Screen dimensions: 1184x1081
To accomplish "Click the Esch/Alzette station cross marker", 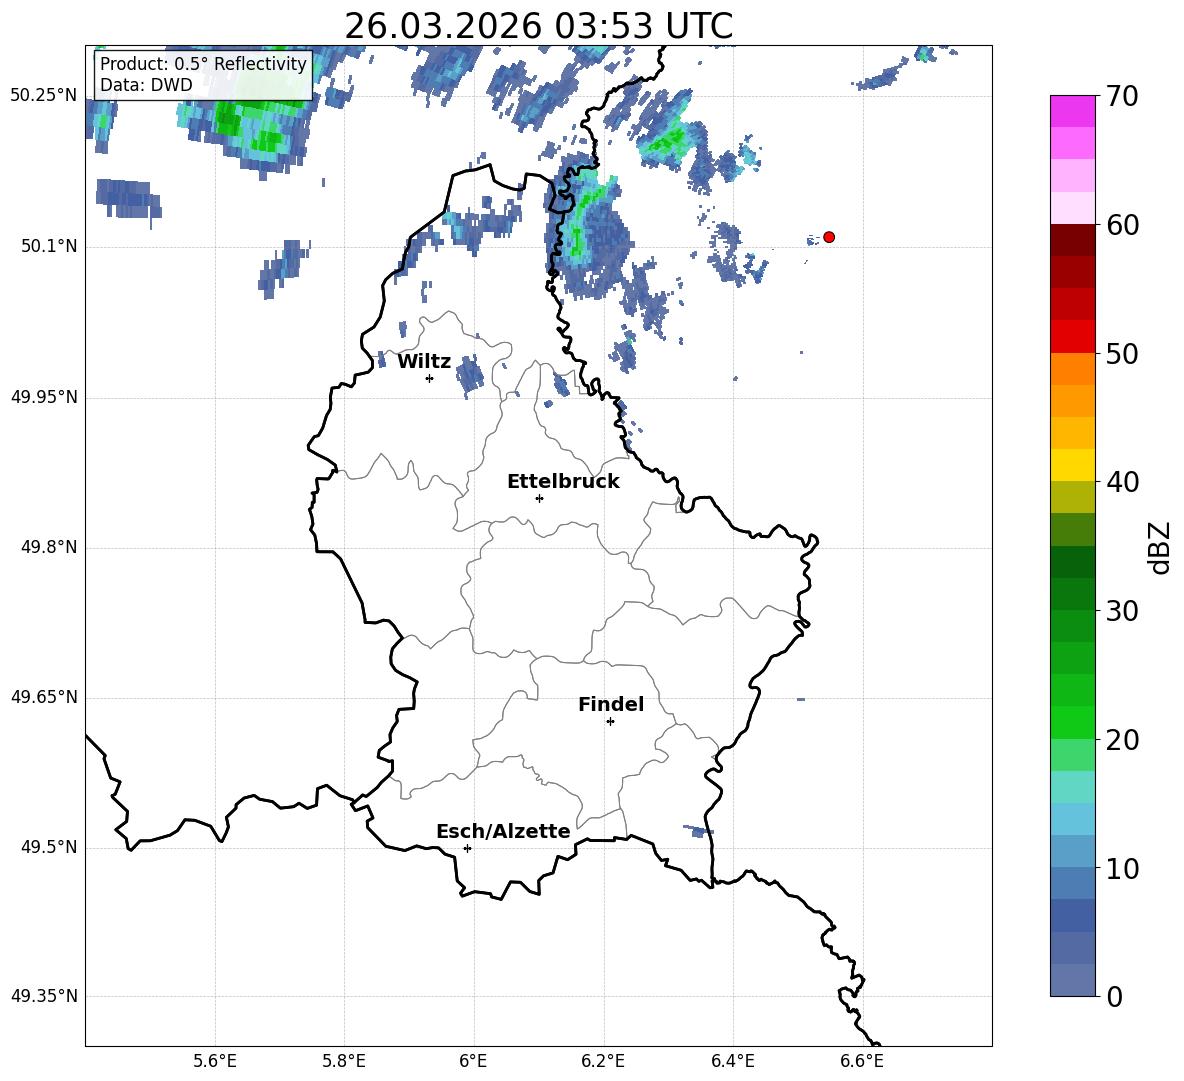I will tap(467, 848).
